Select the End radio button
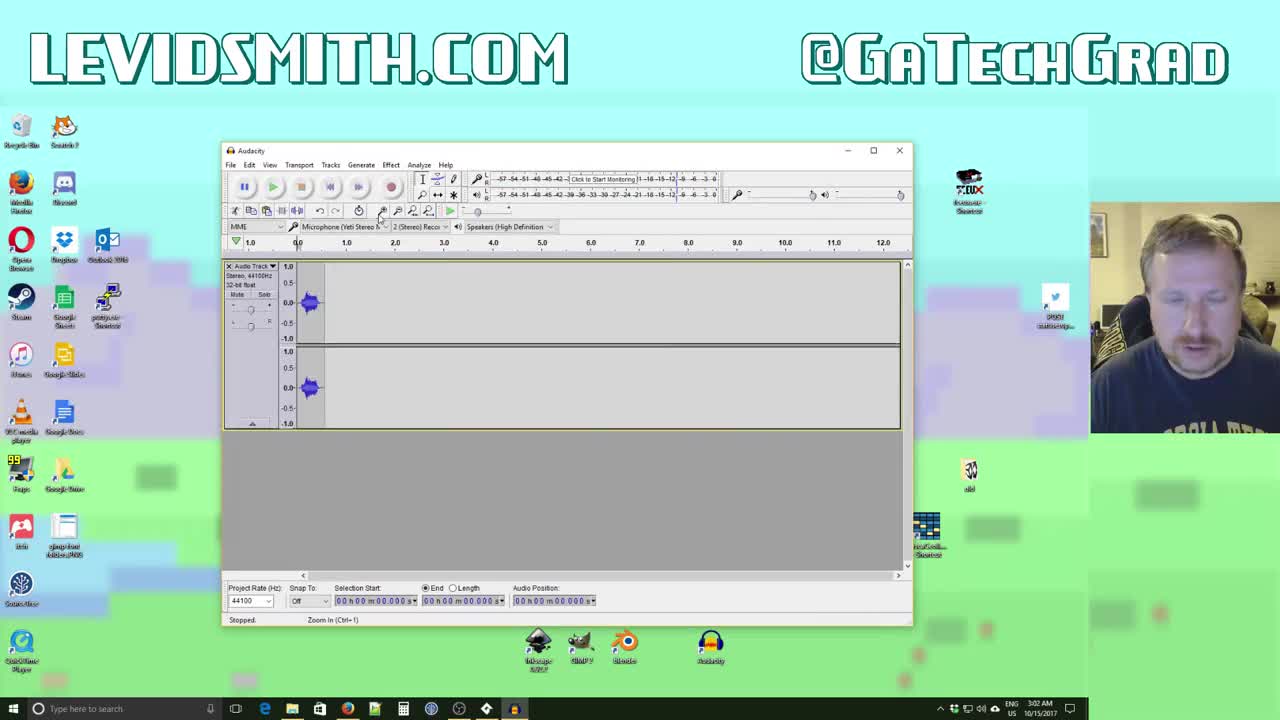Screen dimensions: 1280x720 [x=426, y=588]
